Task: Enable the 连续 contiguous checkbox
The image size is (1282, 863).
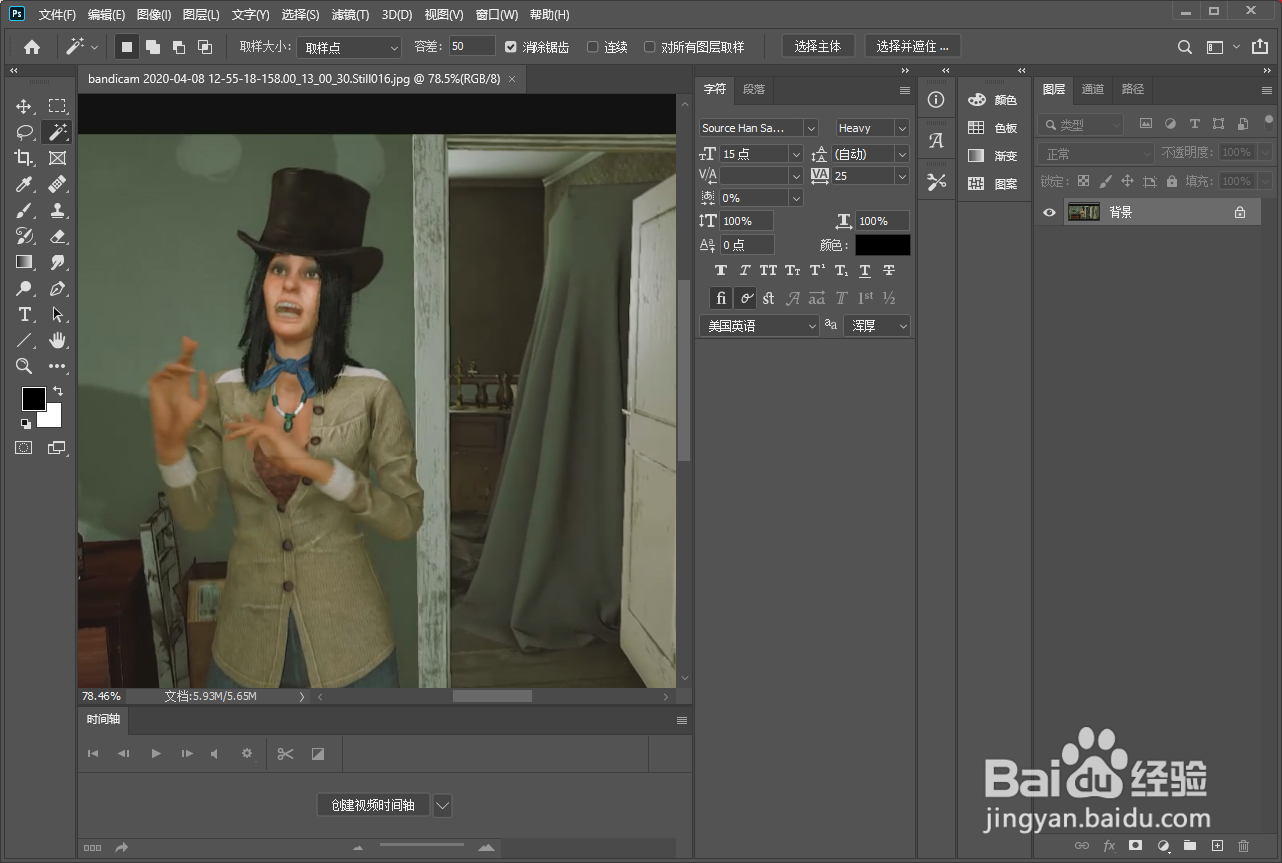Action: [x=592, y=47]
